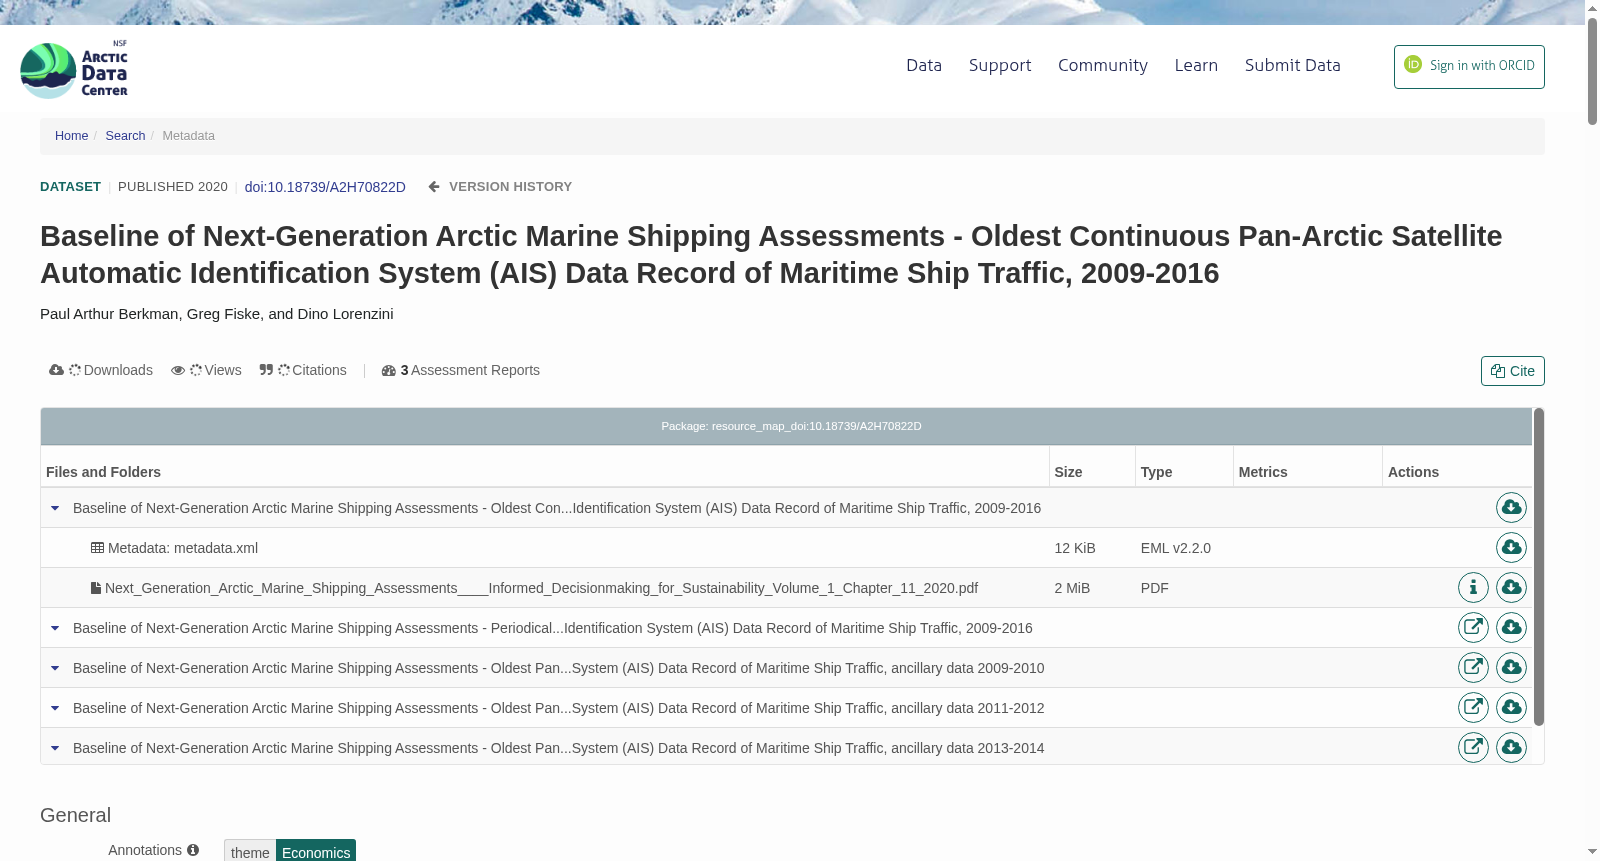Image resolution: width=1600 pixels, height=861 pixels.
Task: Open the Submit Data menu item
Action: click(1293, 65)
